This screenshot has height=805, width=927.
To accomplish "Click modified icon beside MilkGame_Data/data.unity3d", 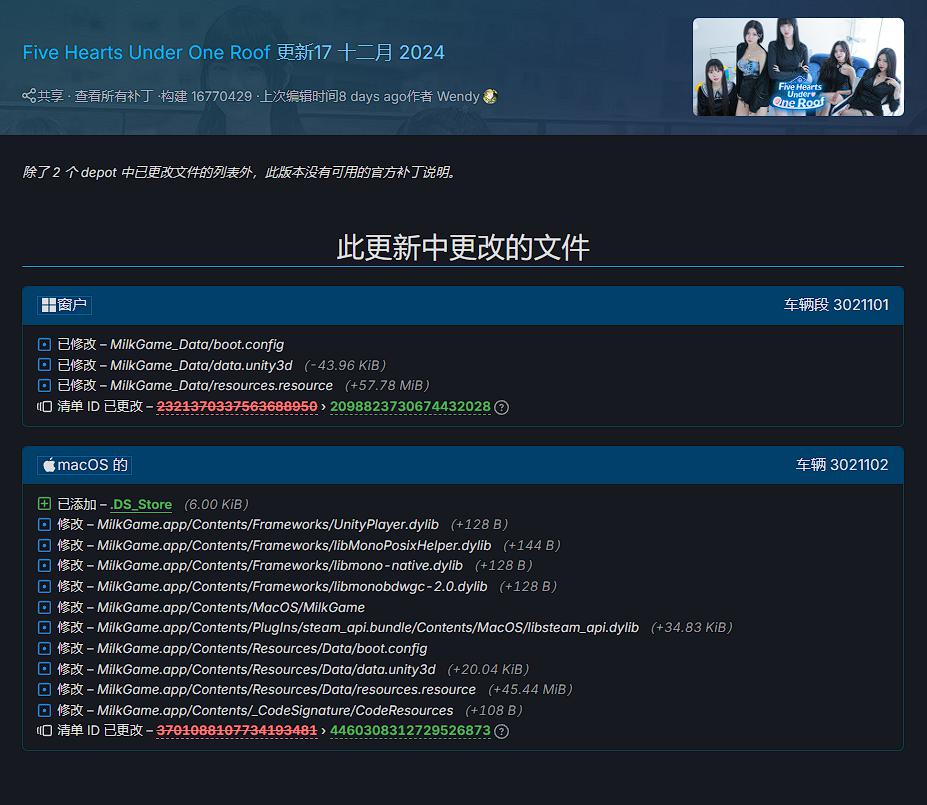I will [x=44, y=365].
